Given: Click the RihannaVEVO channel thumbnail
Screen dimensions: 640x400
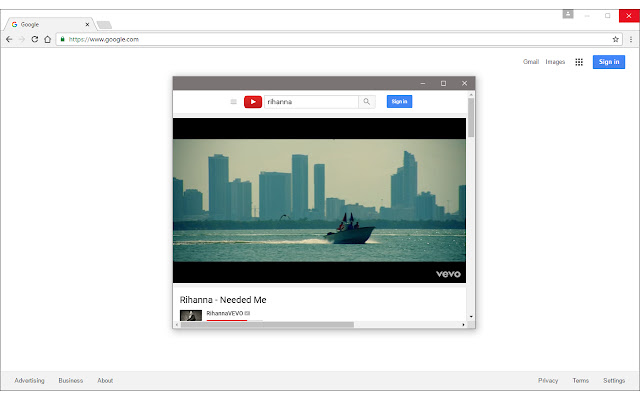Looking at the screenshot, I should click(x=191, y=316).
